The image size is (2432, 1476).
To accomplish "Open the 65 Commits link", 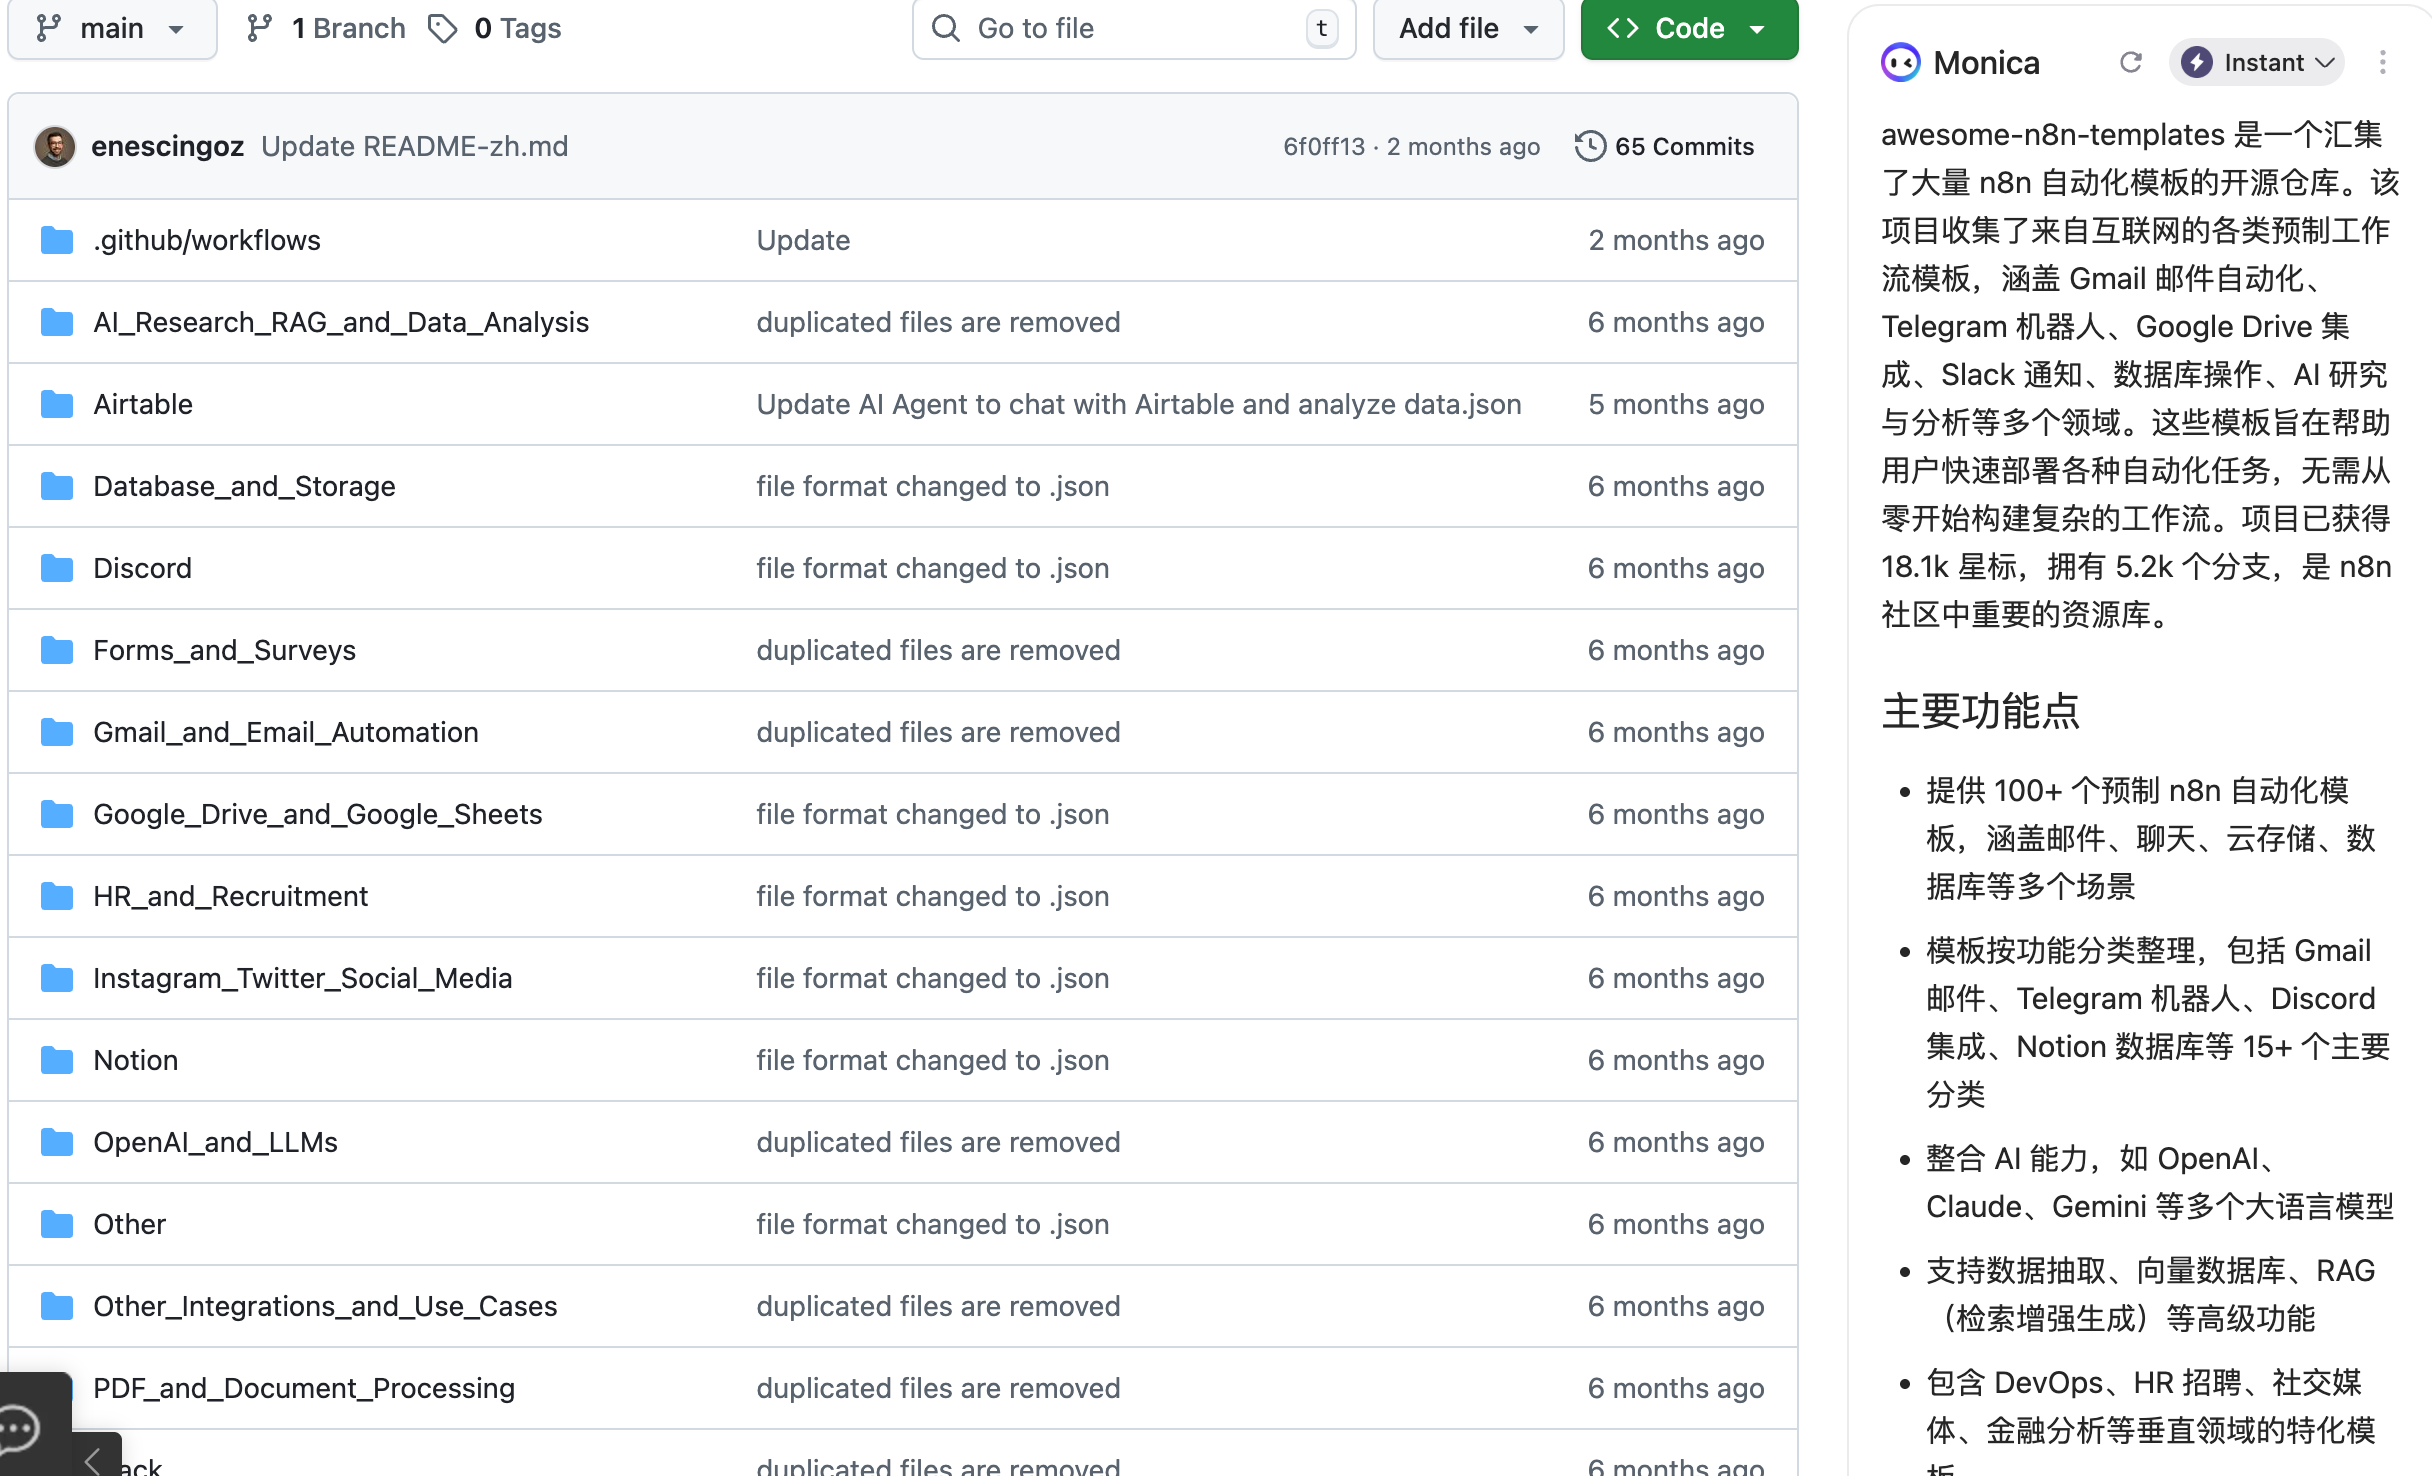I will click(1683, 146).
